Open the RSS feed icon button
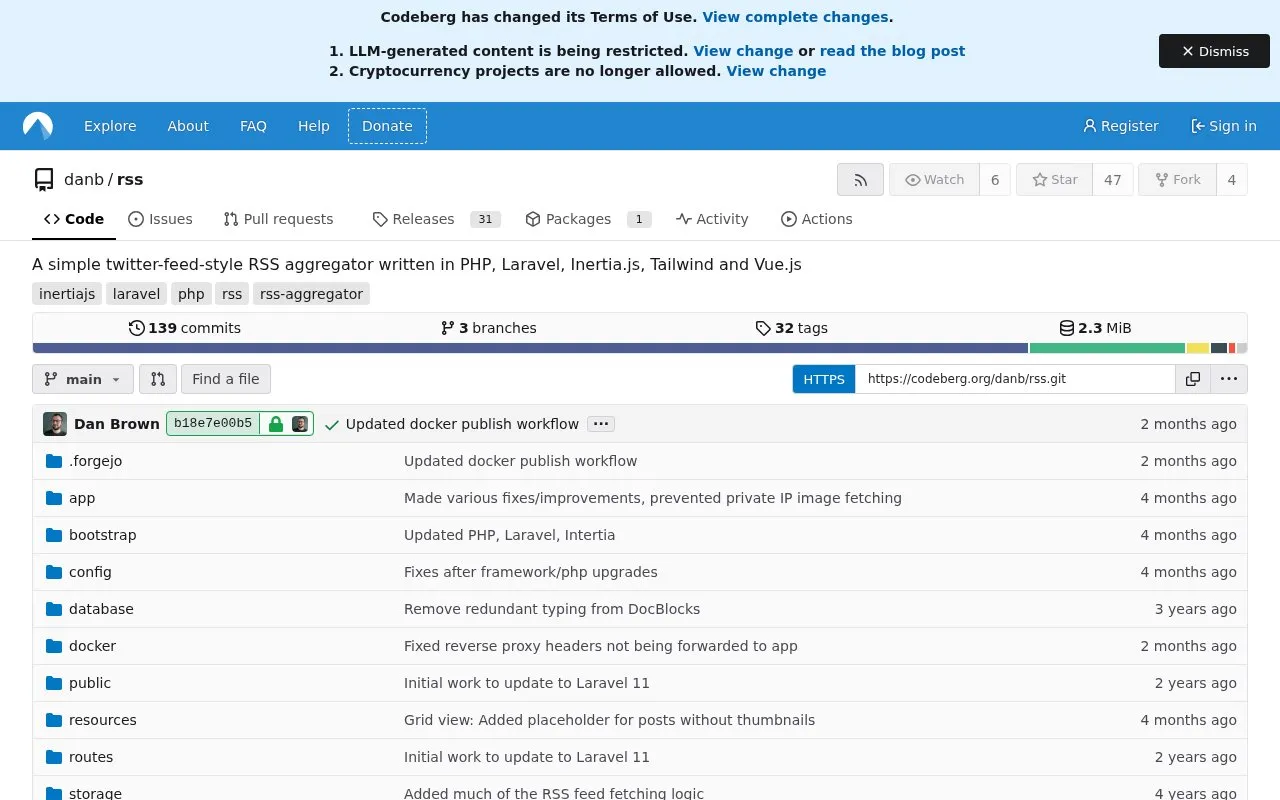 (860, 180)
